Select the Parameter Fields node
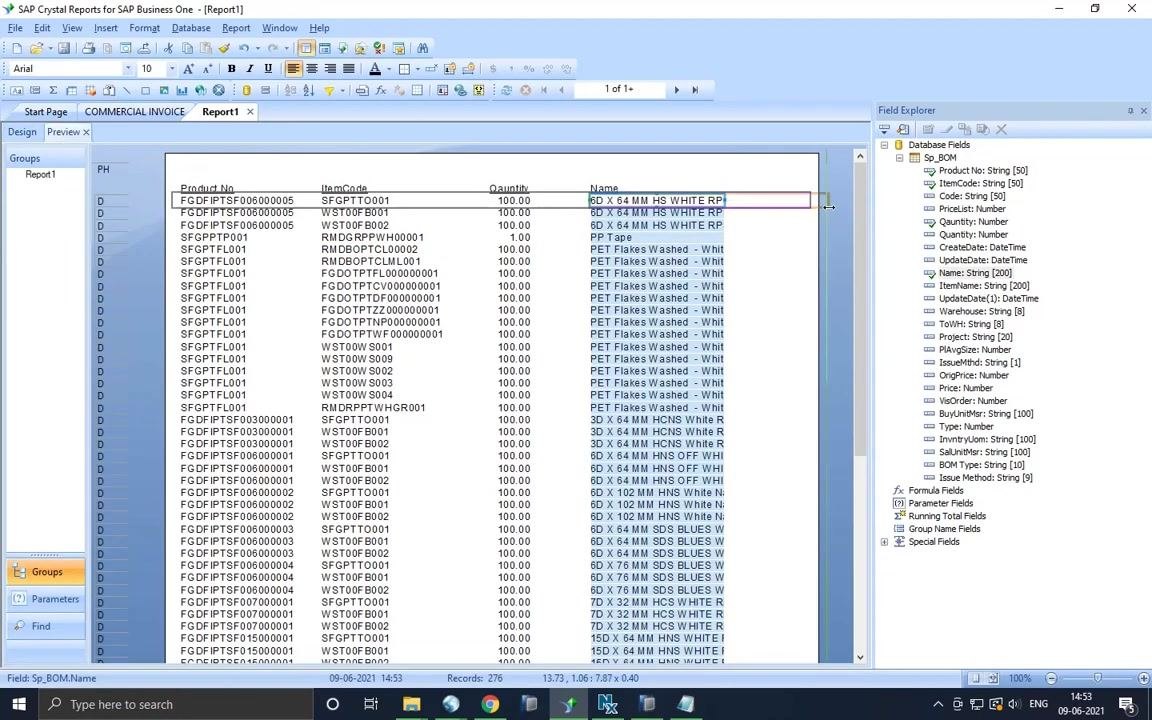This screenshot has width=1152, height=720. pos(940,503)
